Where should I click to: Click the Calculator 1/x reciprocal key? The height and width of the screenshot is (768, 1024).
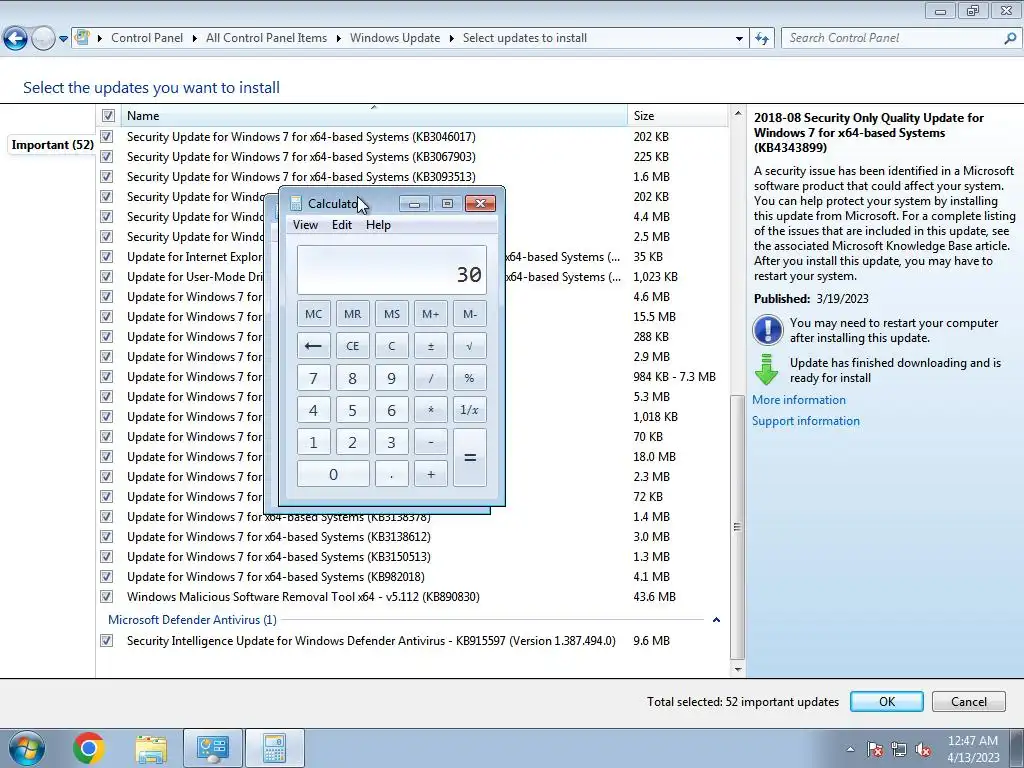click(470, 410)
